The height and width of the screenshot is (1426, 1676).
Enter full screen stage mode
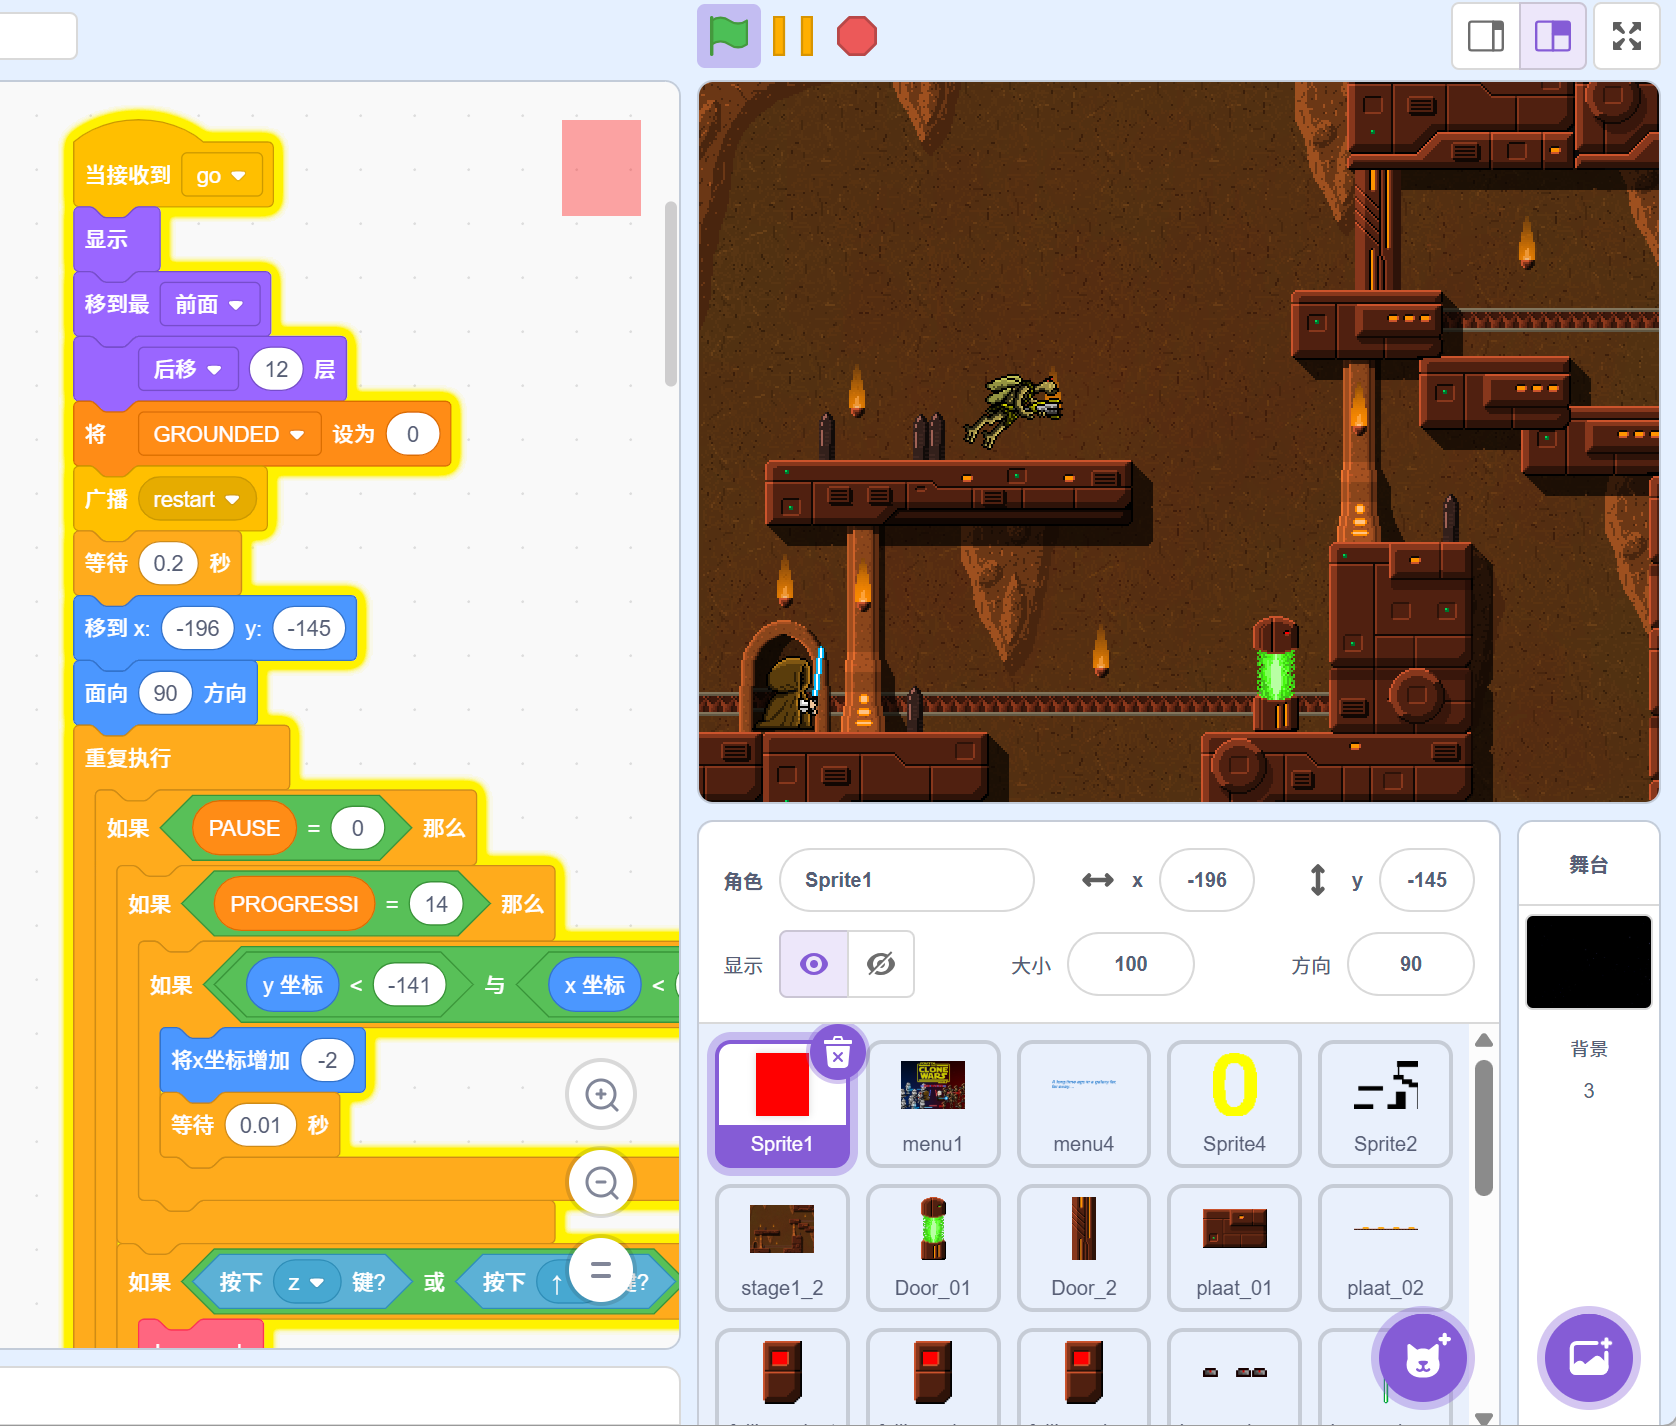click(x=1626, y=36)
